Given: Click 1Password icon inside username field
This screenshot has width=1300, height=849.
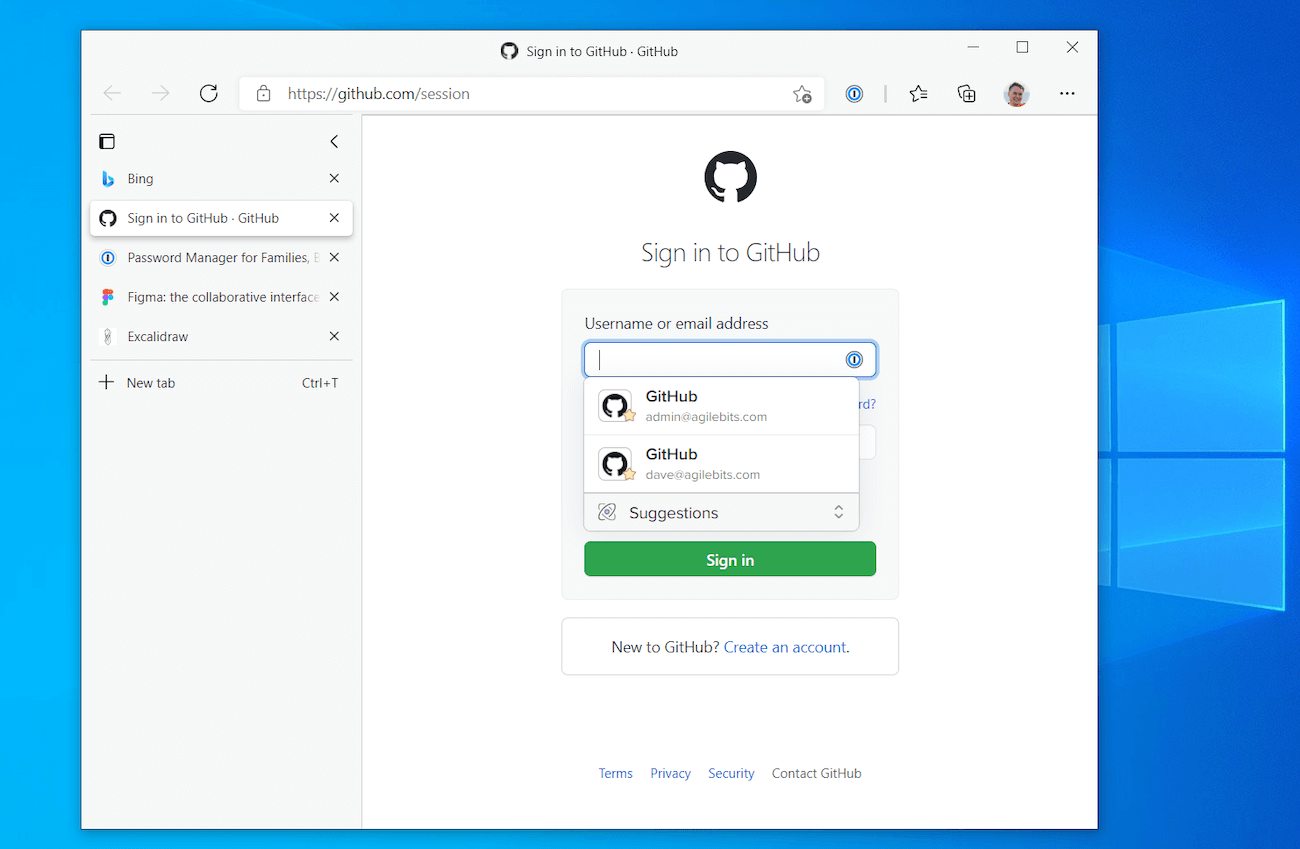Looking at the screenshot, I should 854,360.
